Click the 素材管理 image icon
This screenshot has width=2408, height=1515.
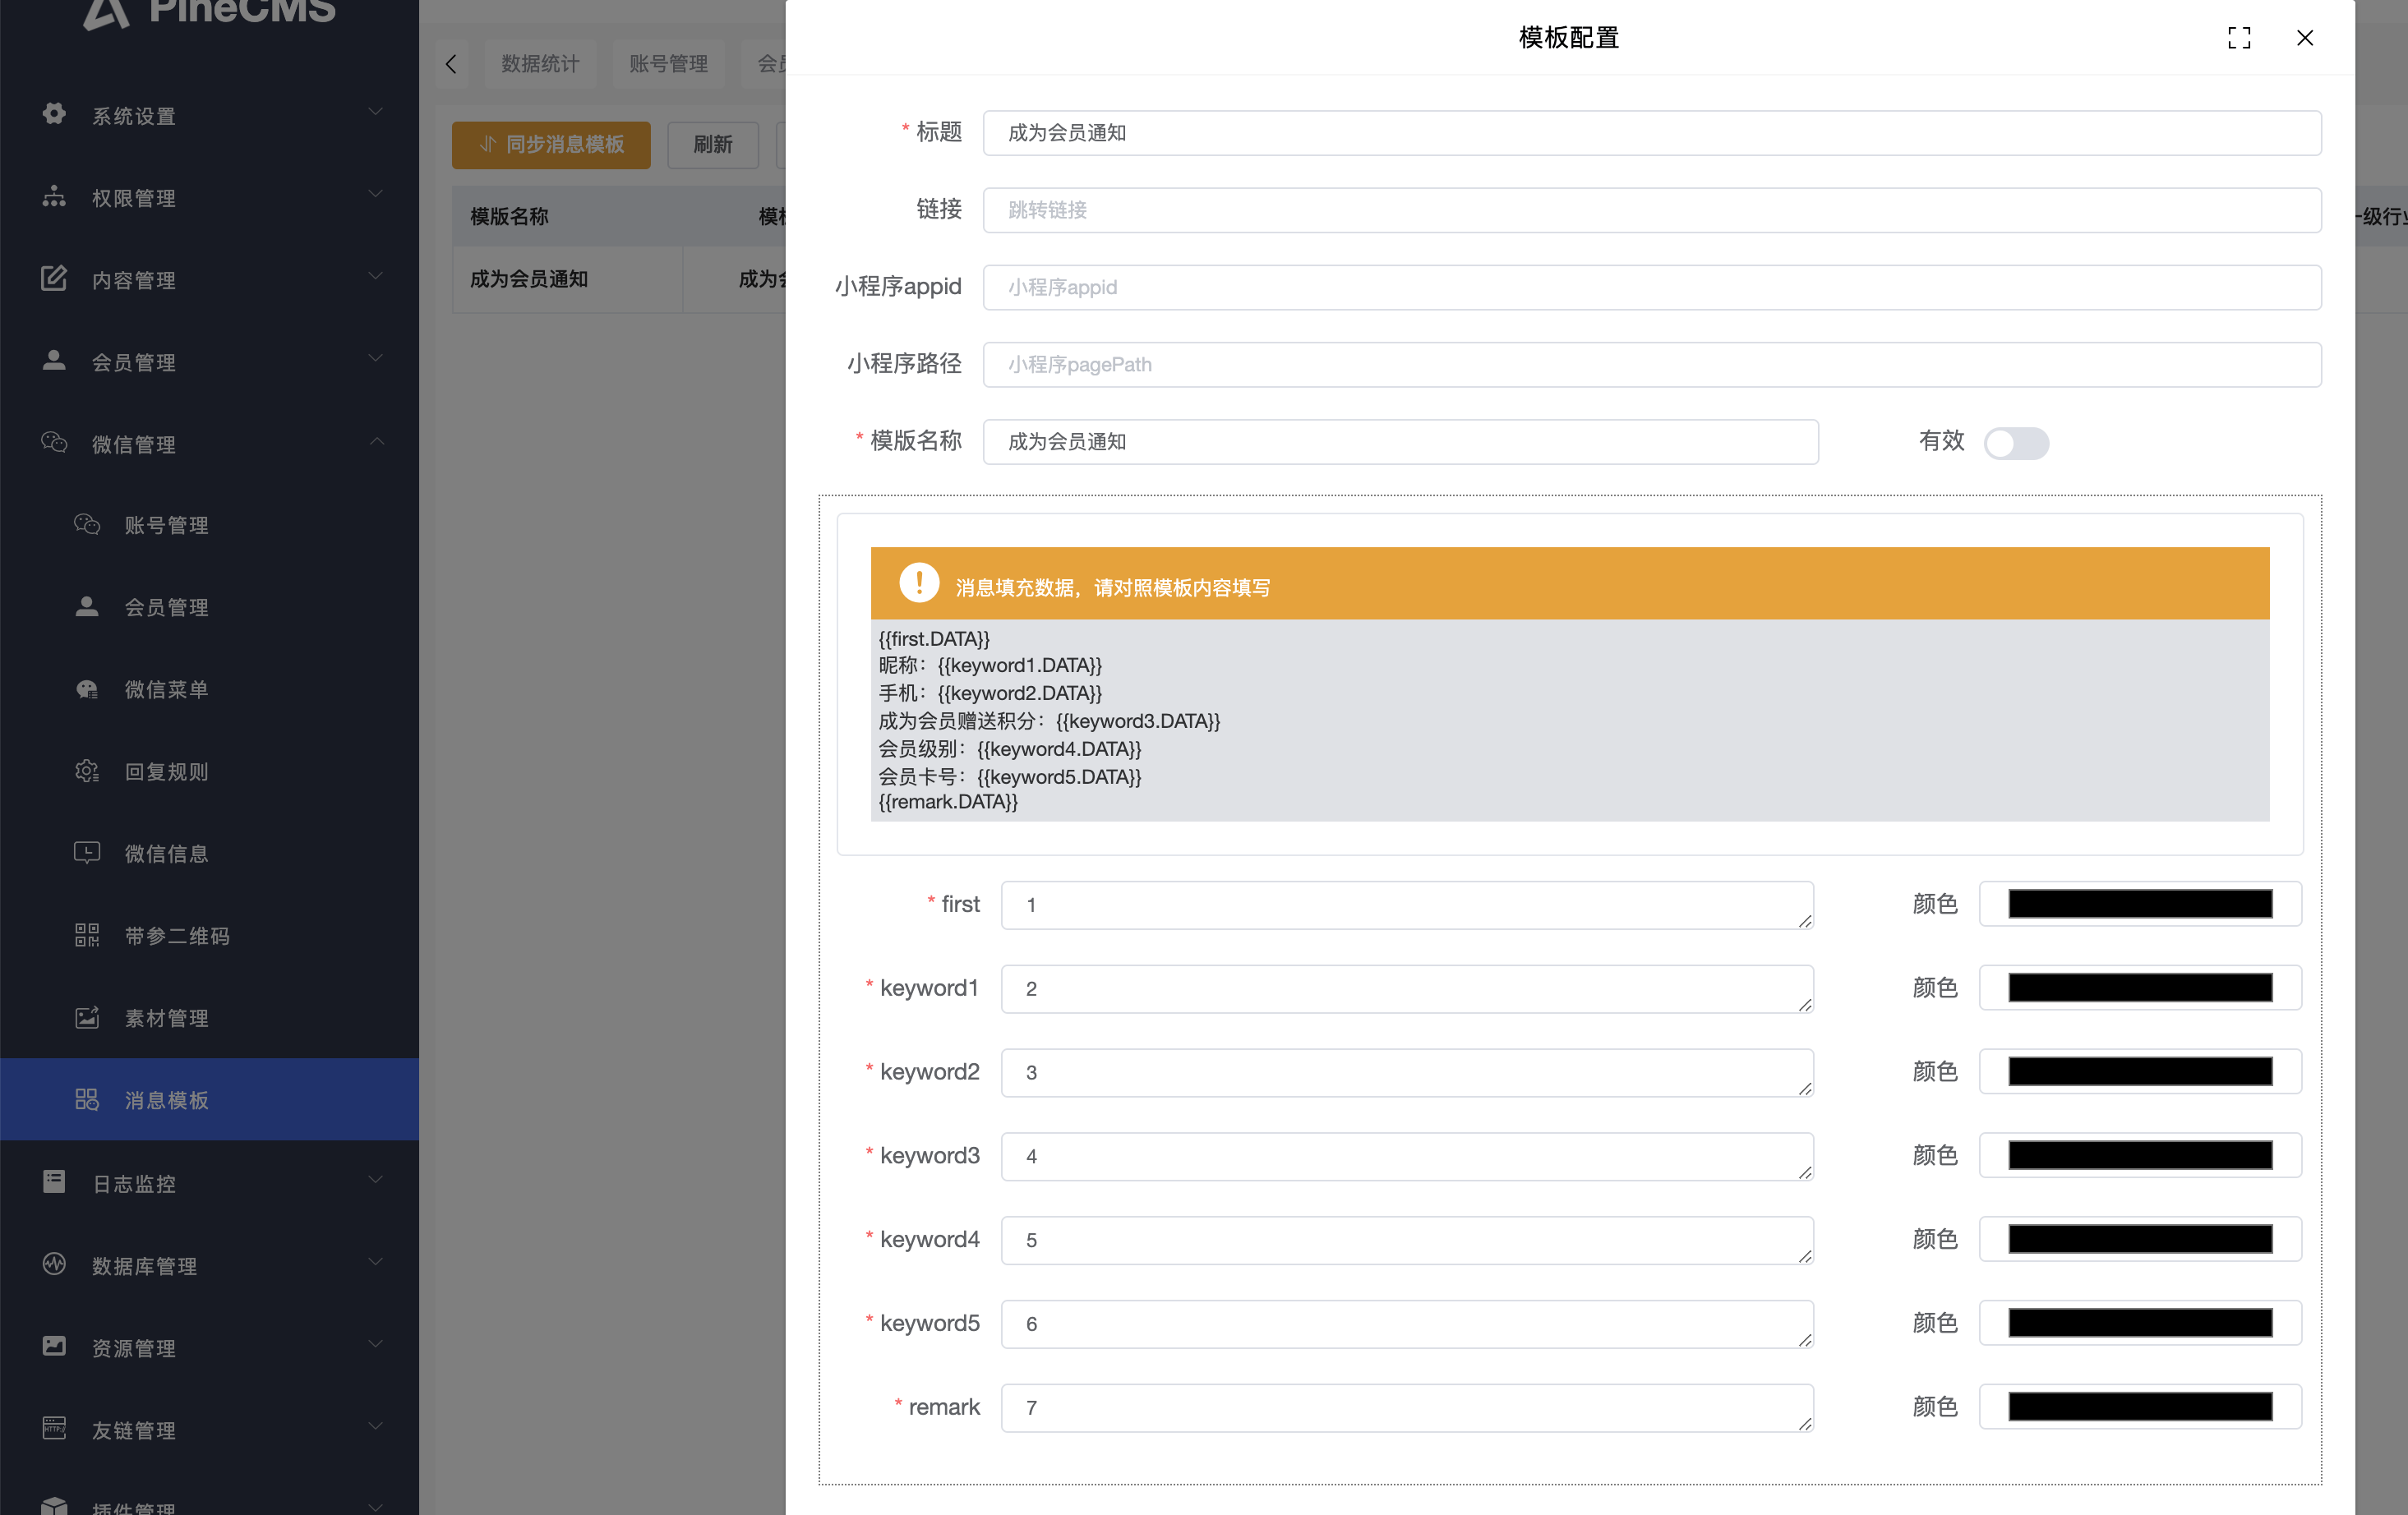[87, 1017]
